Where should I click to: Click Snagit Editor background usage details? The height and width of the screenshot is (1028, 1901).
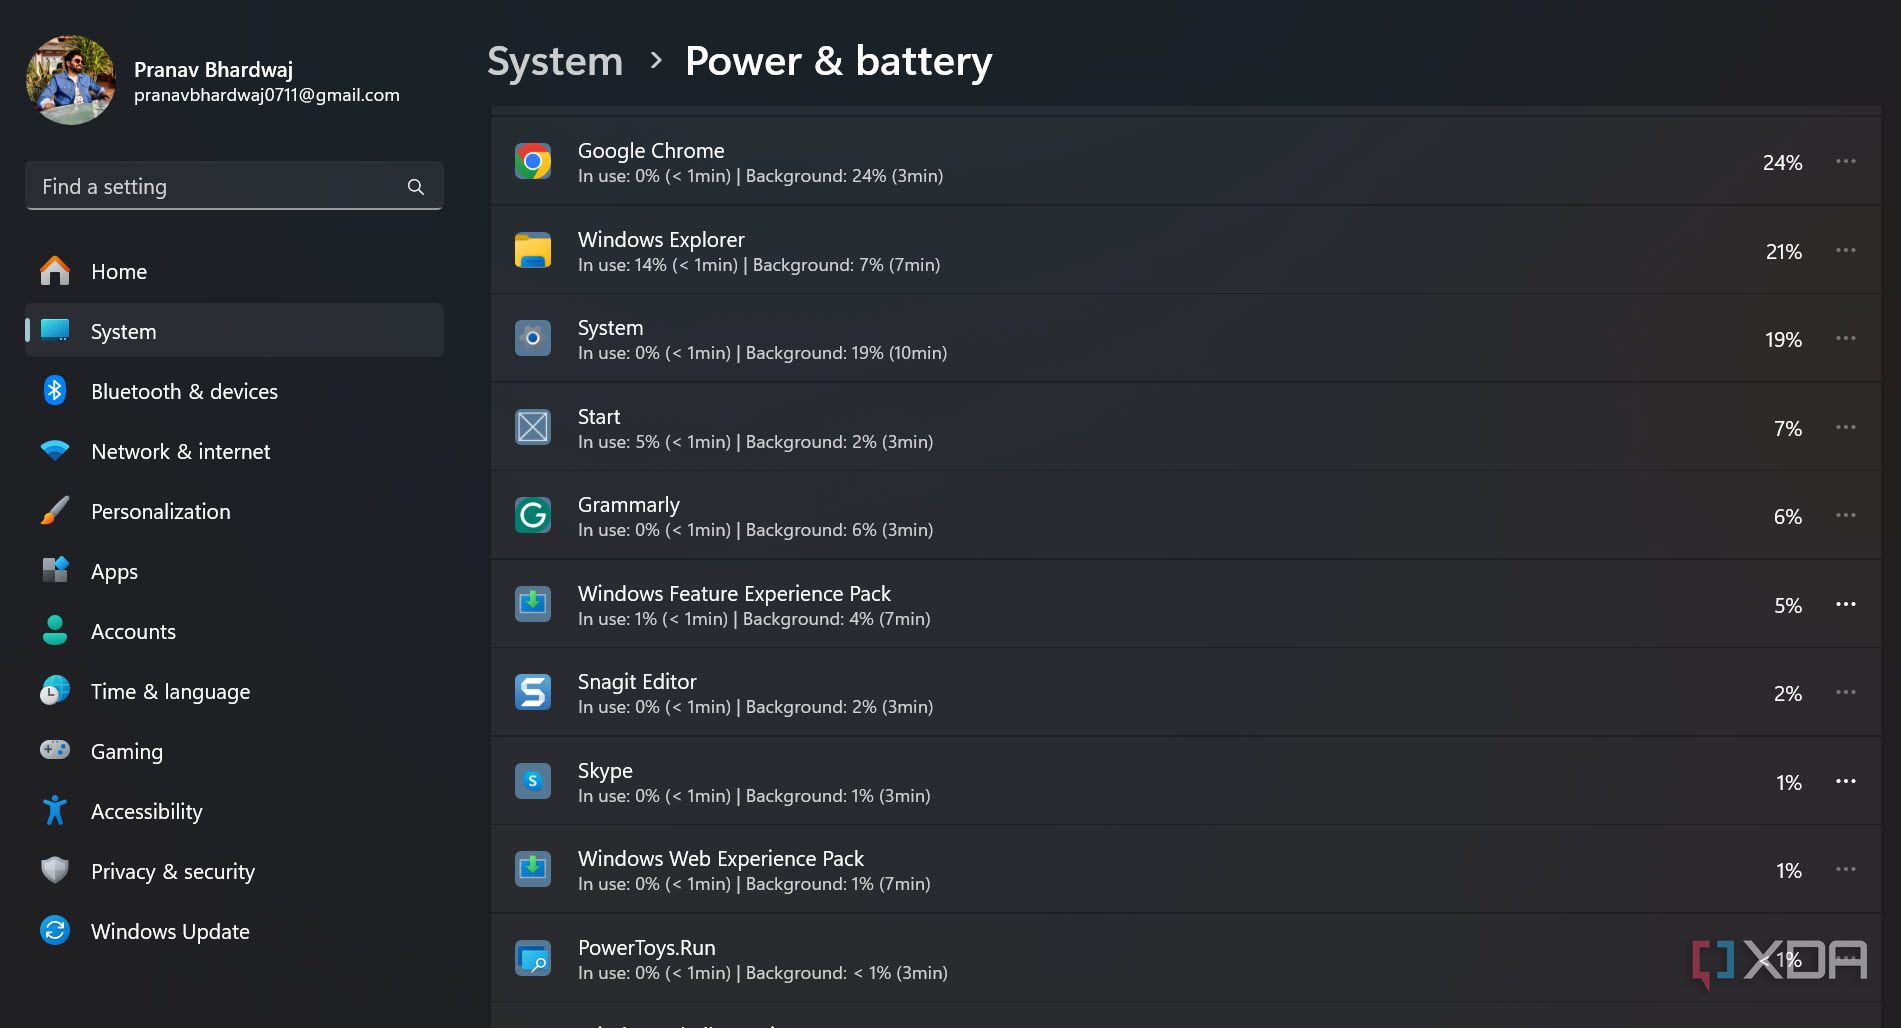pyautogui.click(x=840, y=707)
